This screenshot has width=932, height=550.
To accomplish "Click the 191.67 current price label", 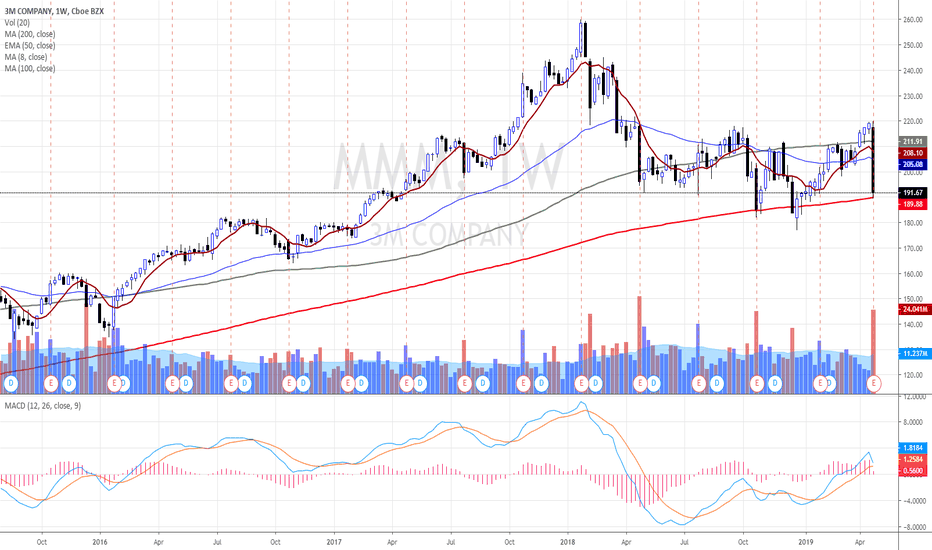I will 912,193.
